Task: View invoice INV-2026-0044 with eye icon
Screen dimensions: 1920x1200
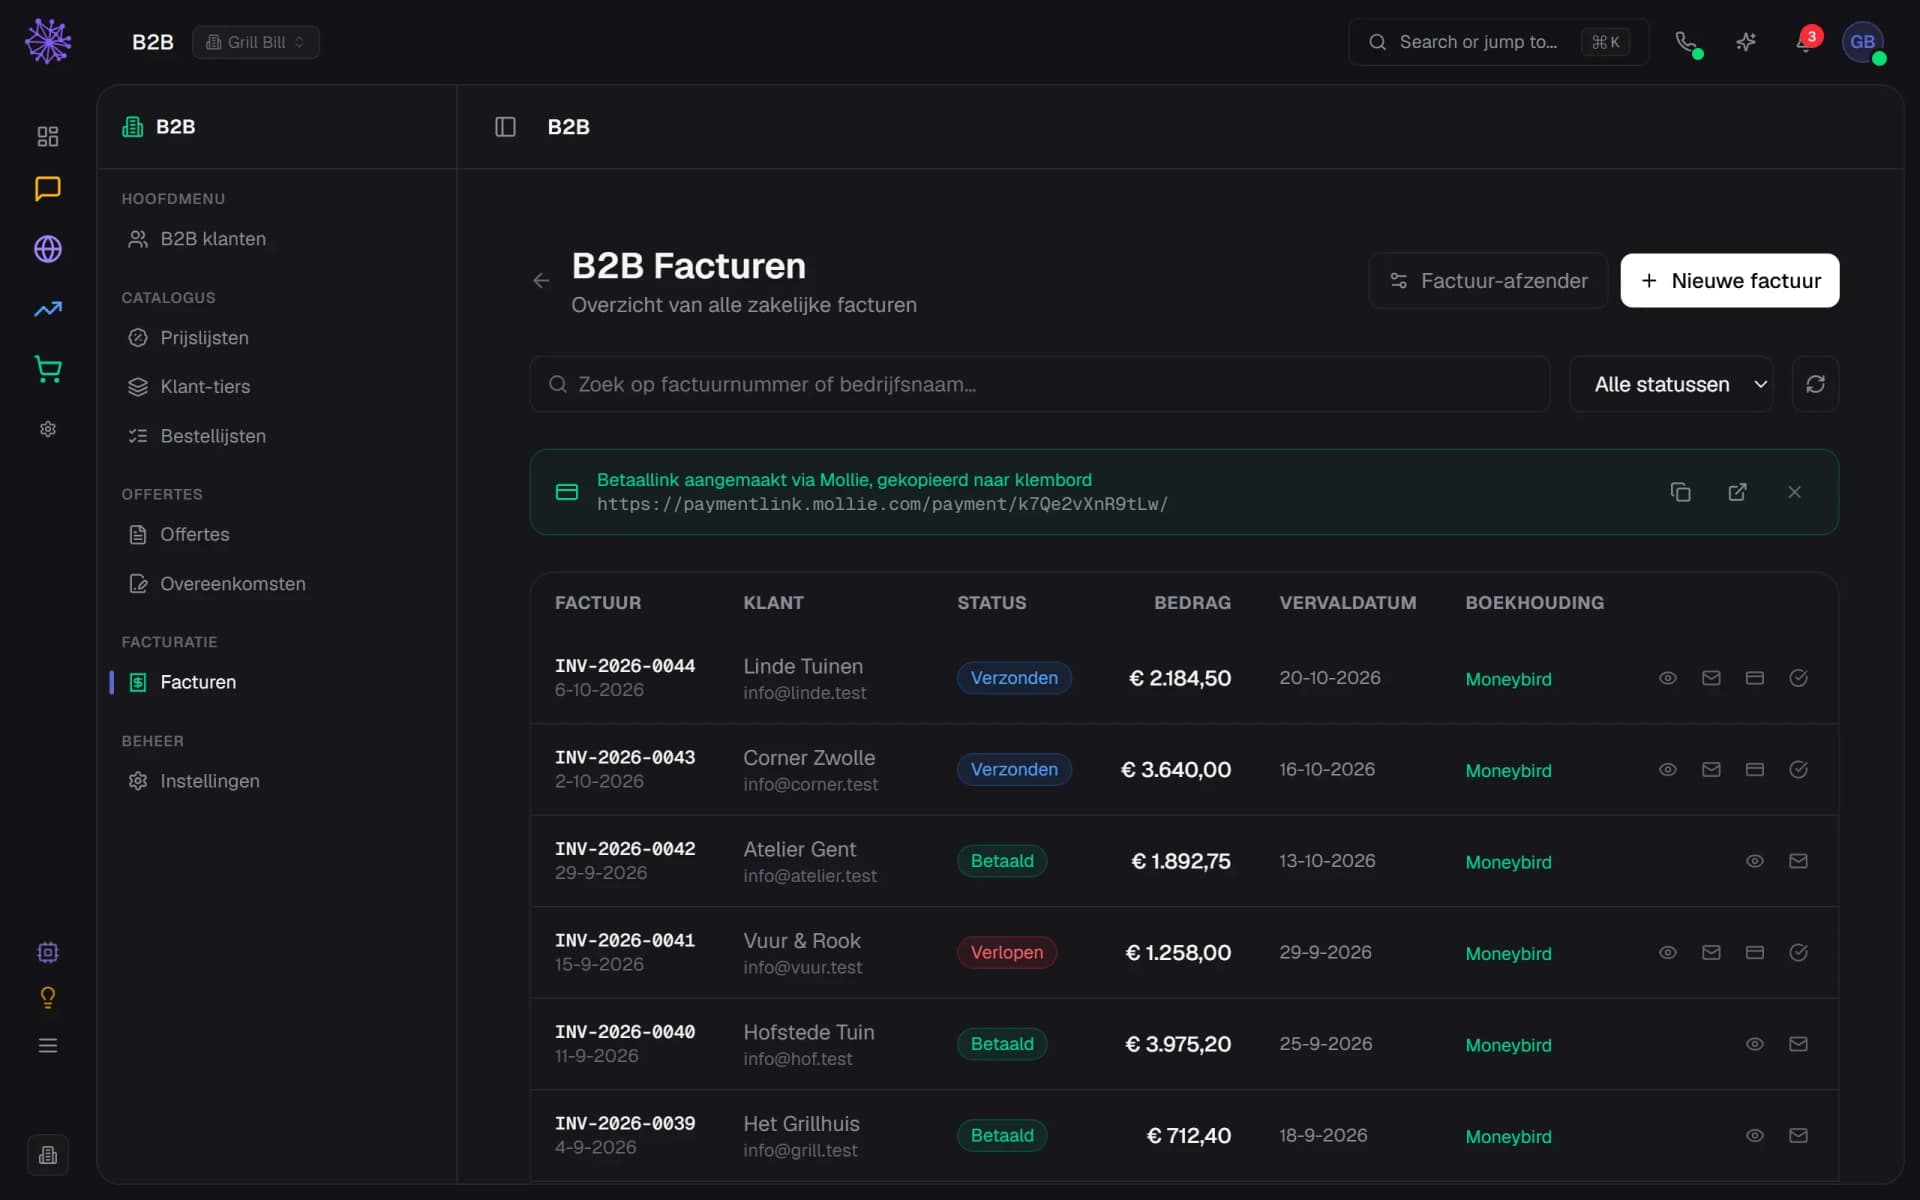Action: [x=1668, y=678]
